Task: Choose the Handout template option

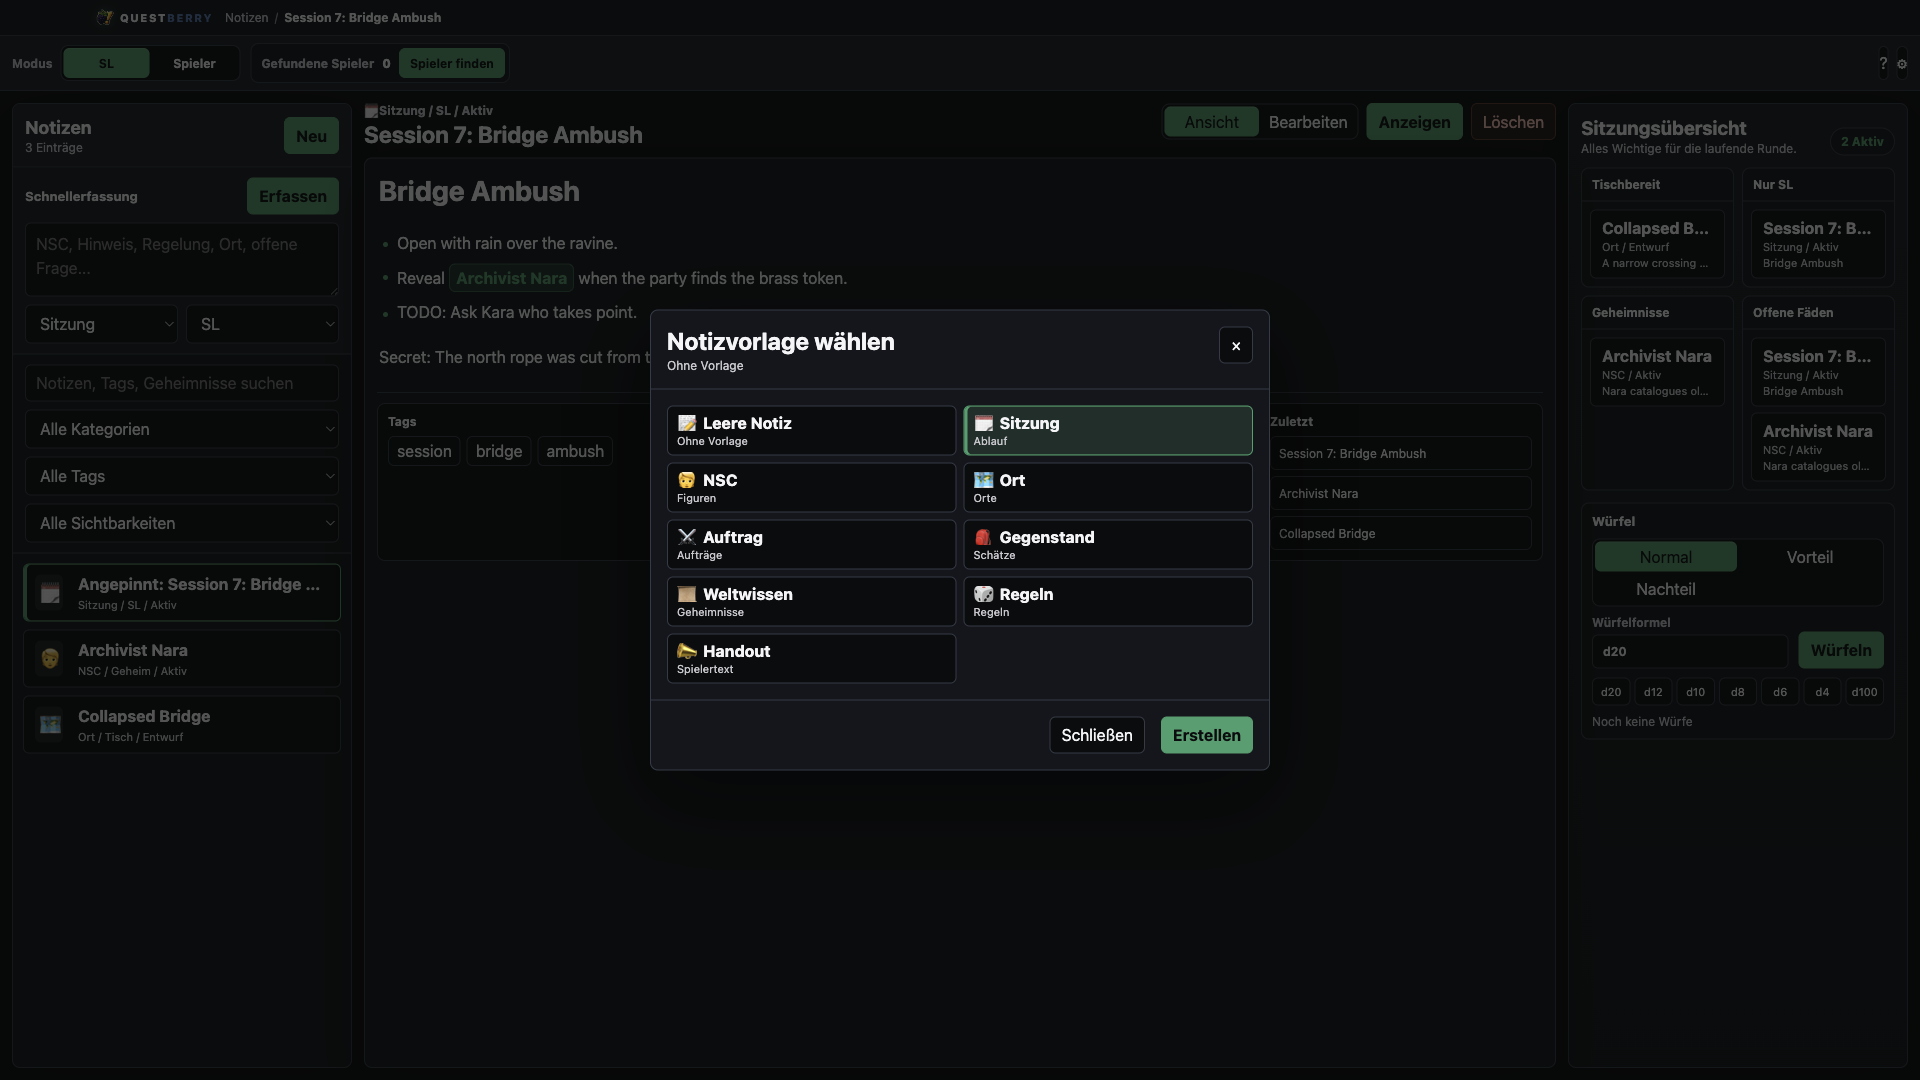Action: 811,659
